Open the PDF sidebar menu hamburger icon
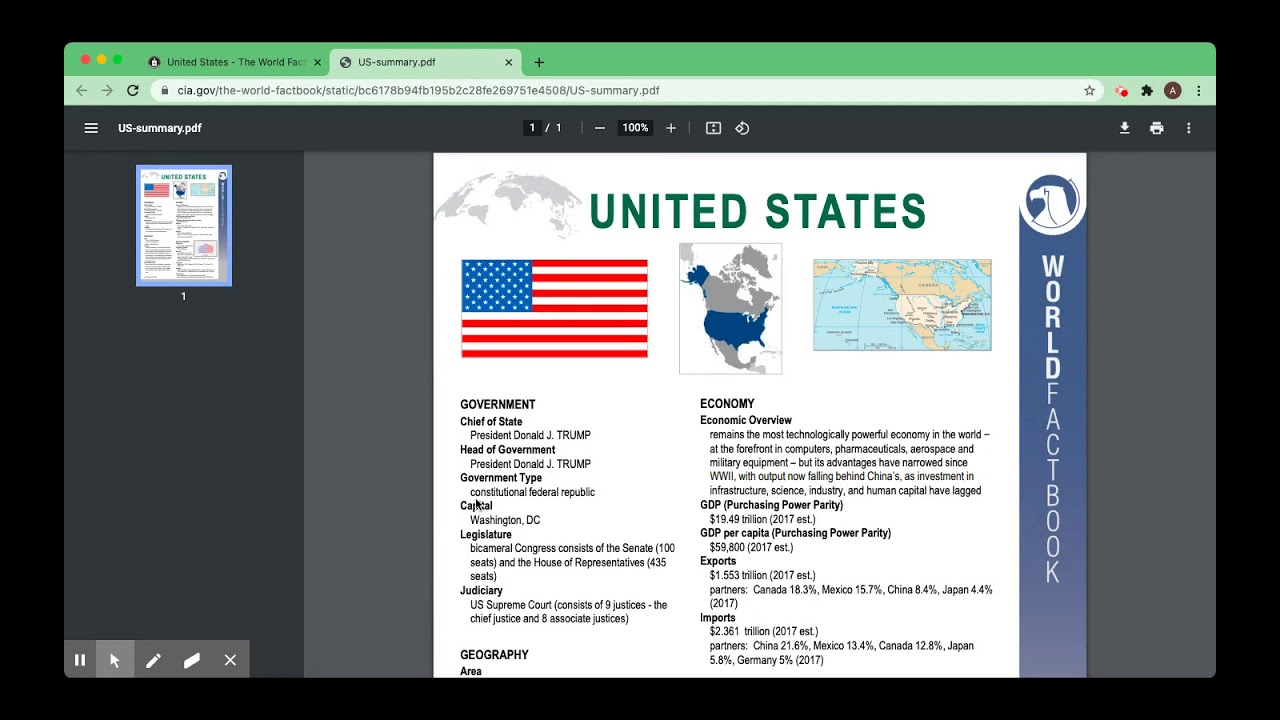Screen dimensions: 1280x720 point(91,128)
